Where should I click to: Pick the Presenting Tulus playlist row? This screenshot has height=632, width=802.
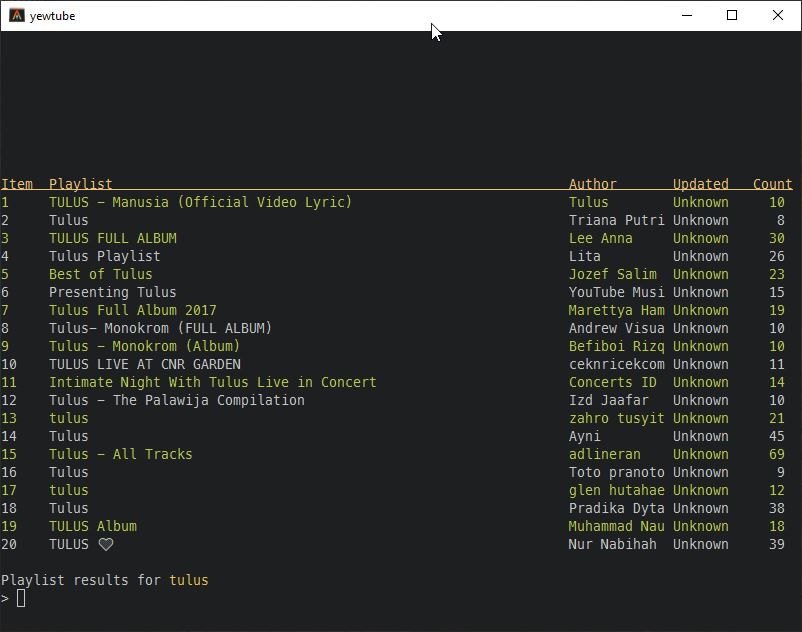click(x=112, y=292)
